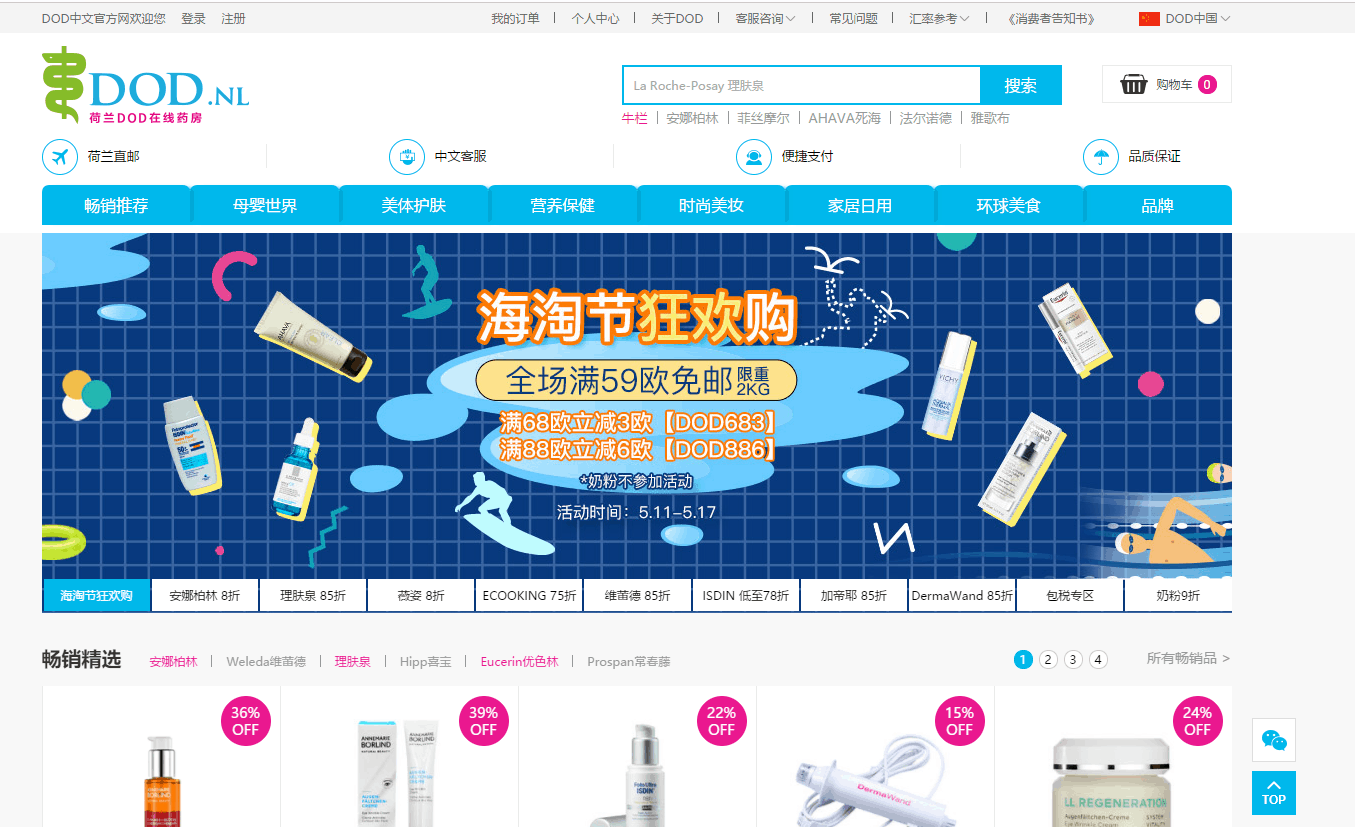Expand the 客服咨询 dropdown
The image size is (1355, 827).
[765, 18]
